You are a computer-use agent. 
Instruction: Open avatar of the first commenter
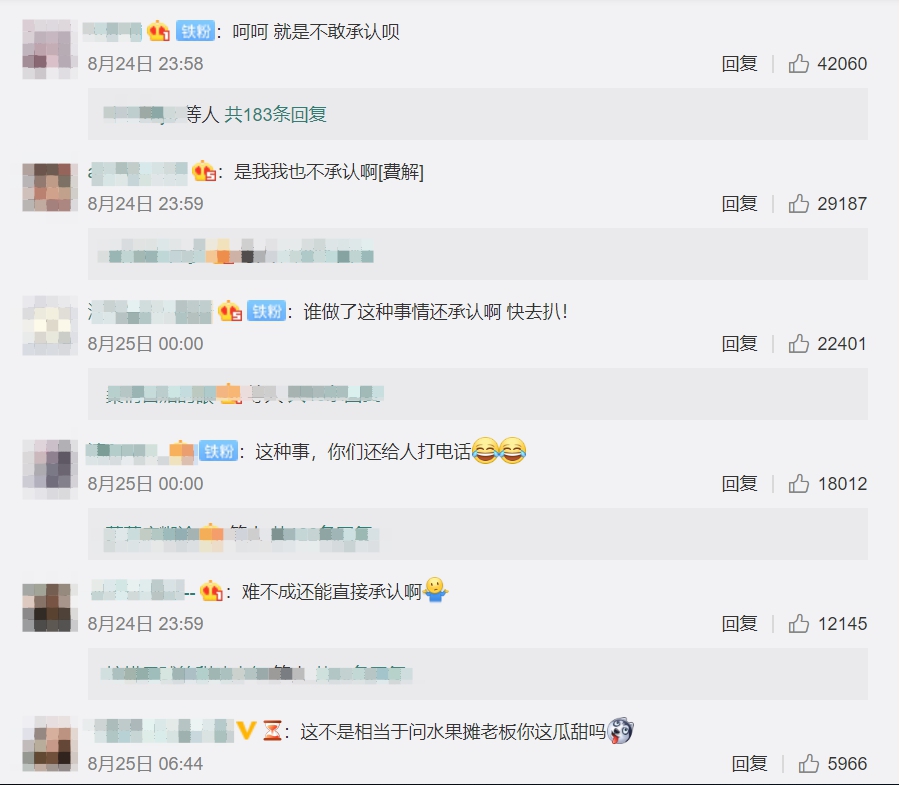tap(50, 49)
